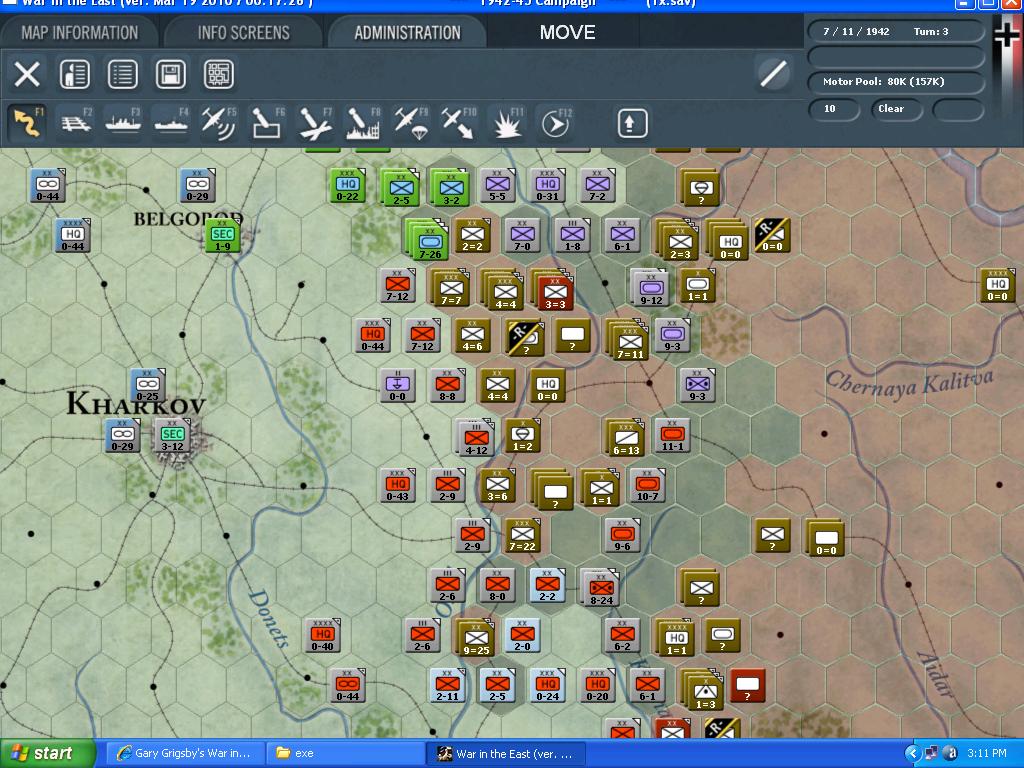Click the up-arrow box toolbar icon
Viewport: 1024px width, 768px height.
click(632, 123)
